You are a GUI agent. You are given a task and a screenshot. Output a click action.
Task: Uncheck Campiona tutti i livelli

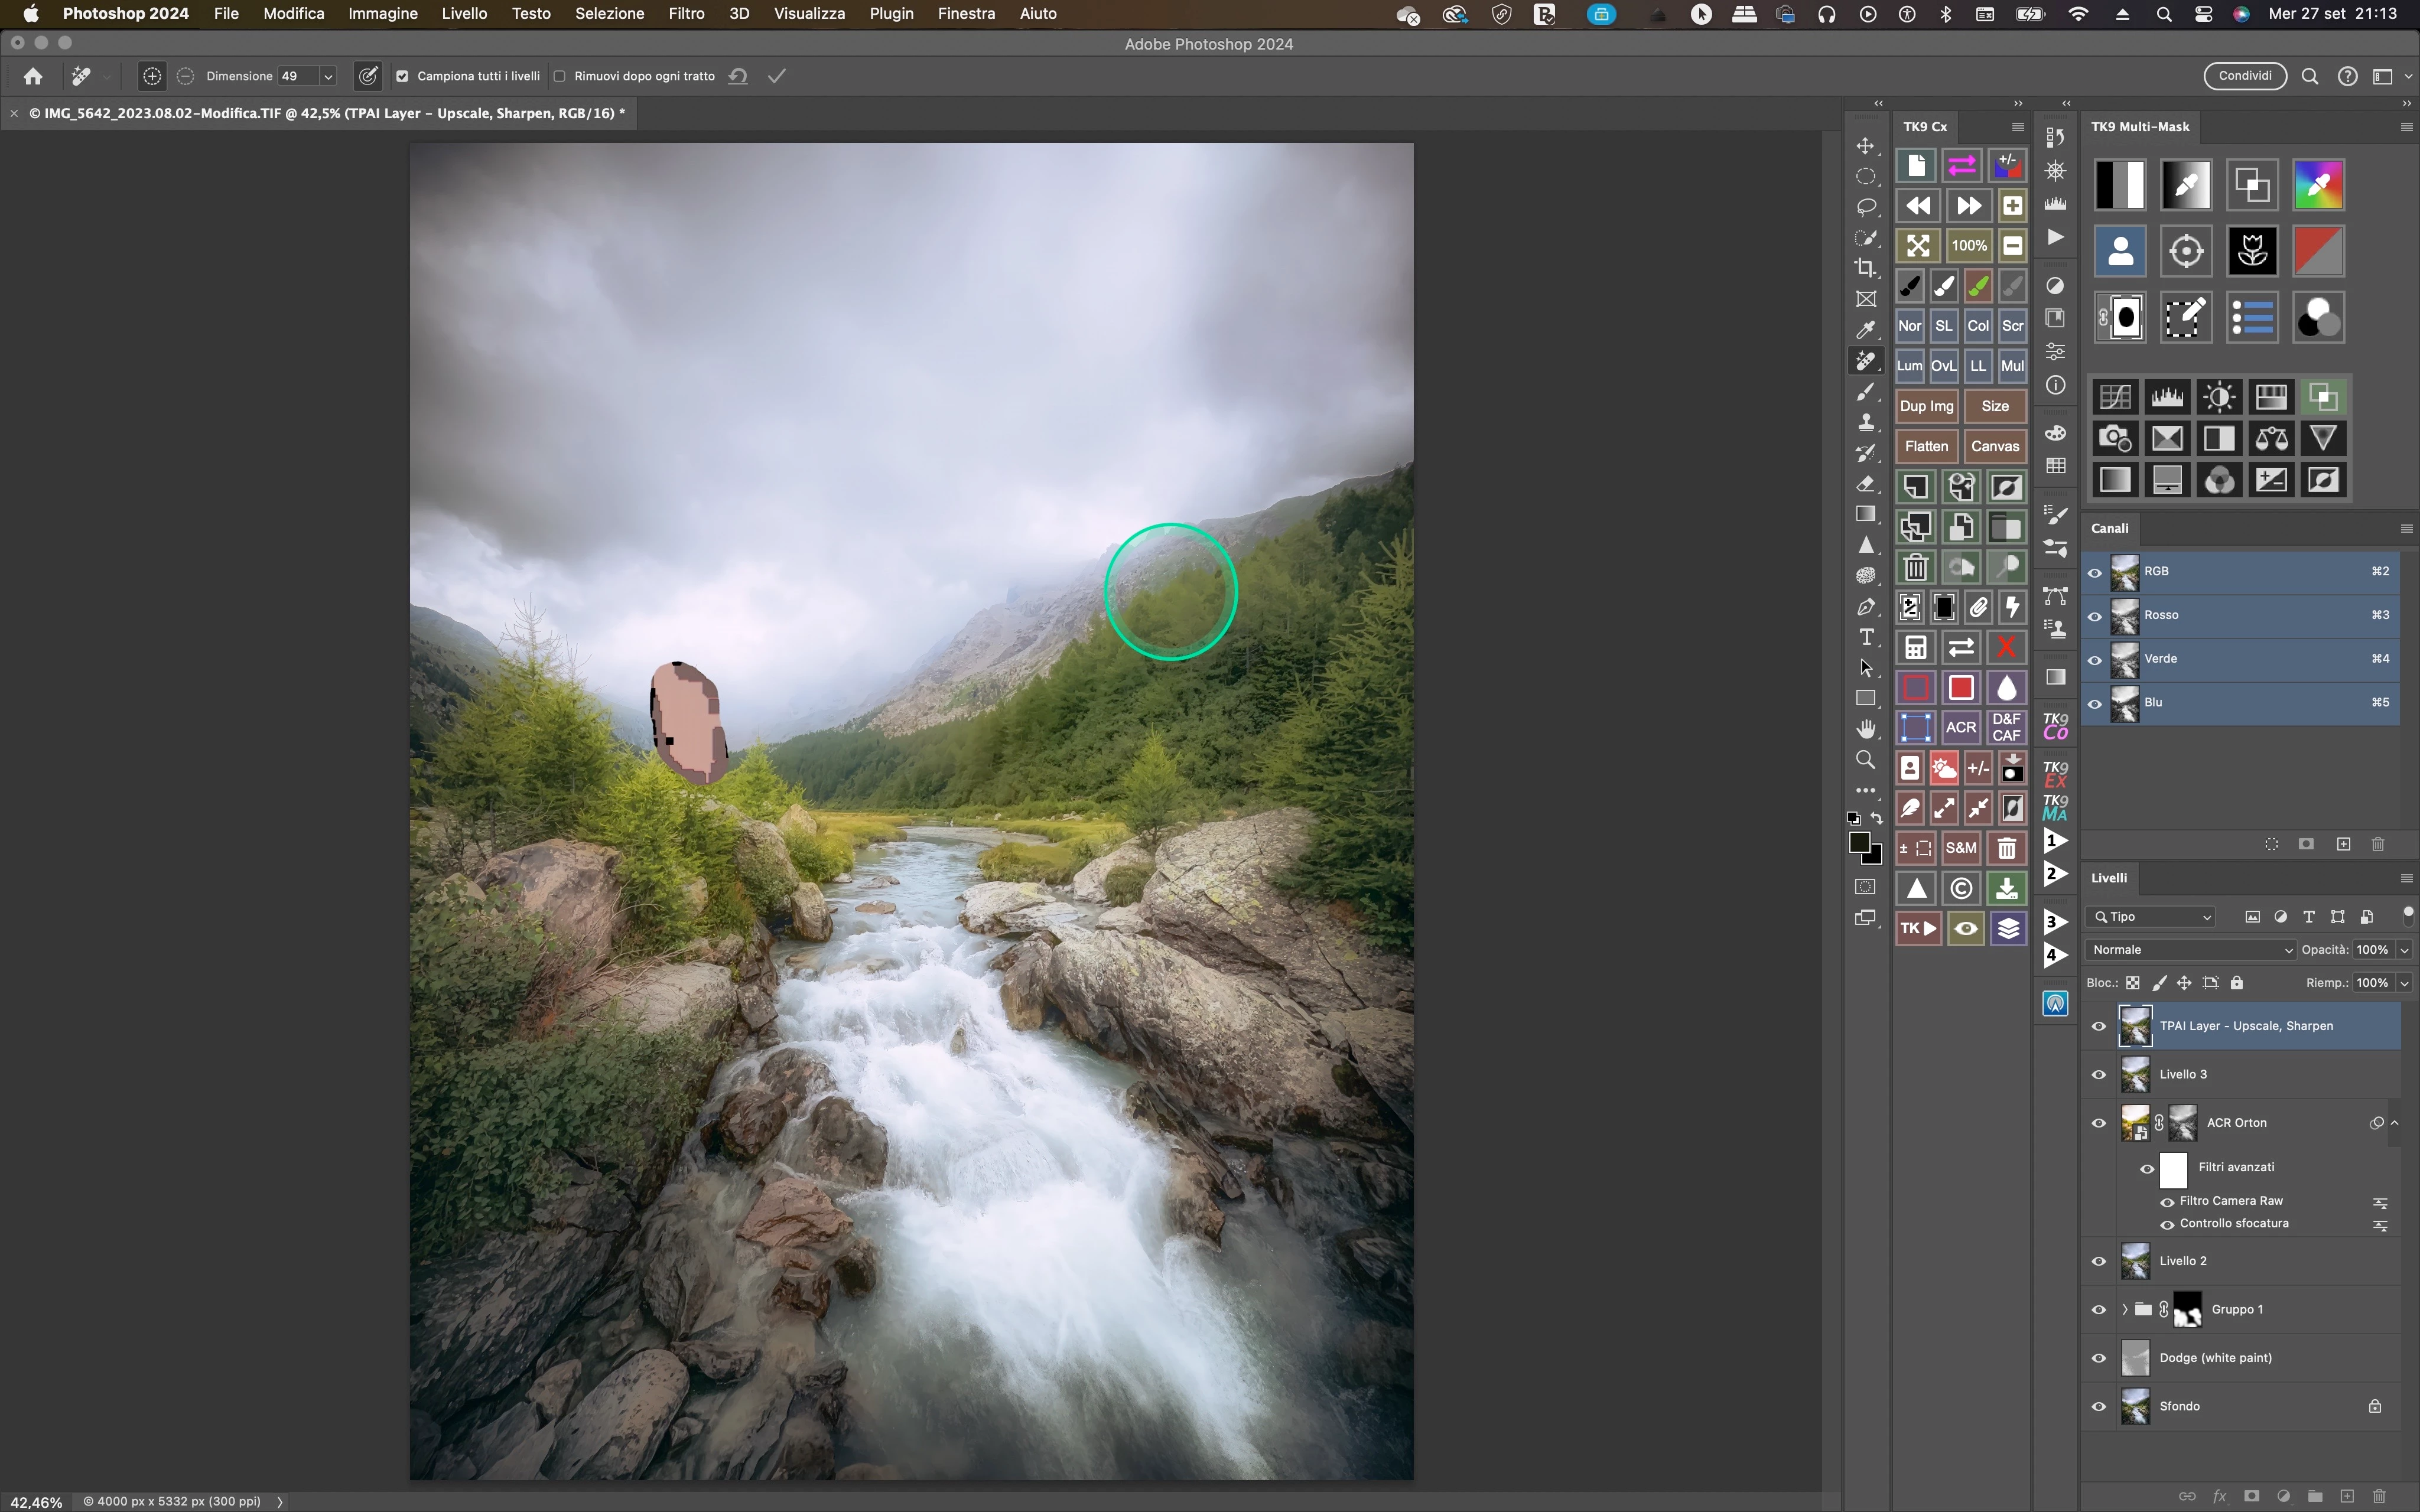tap(402, 76)
